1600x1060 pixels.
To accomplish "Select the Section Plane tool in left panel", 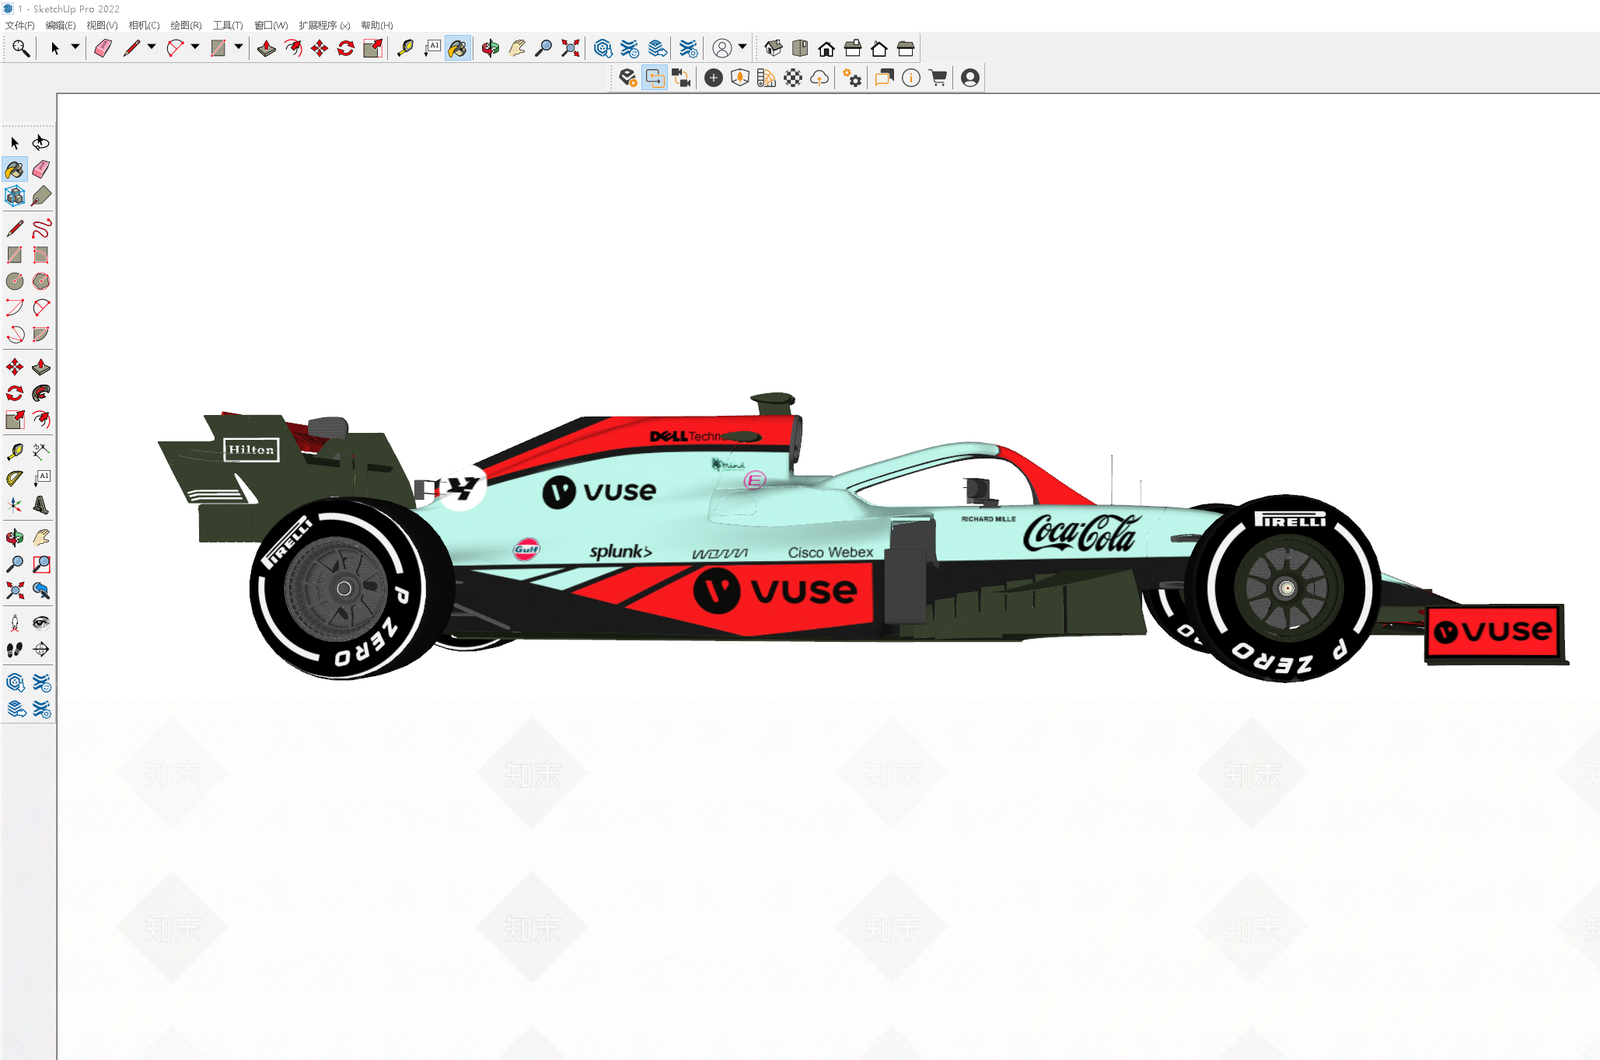I will [41, 649].
